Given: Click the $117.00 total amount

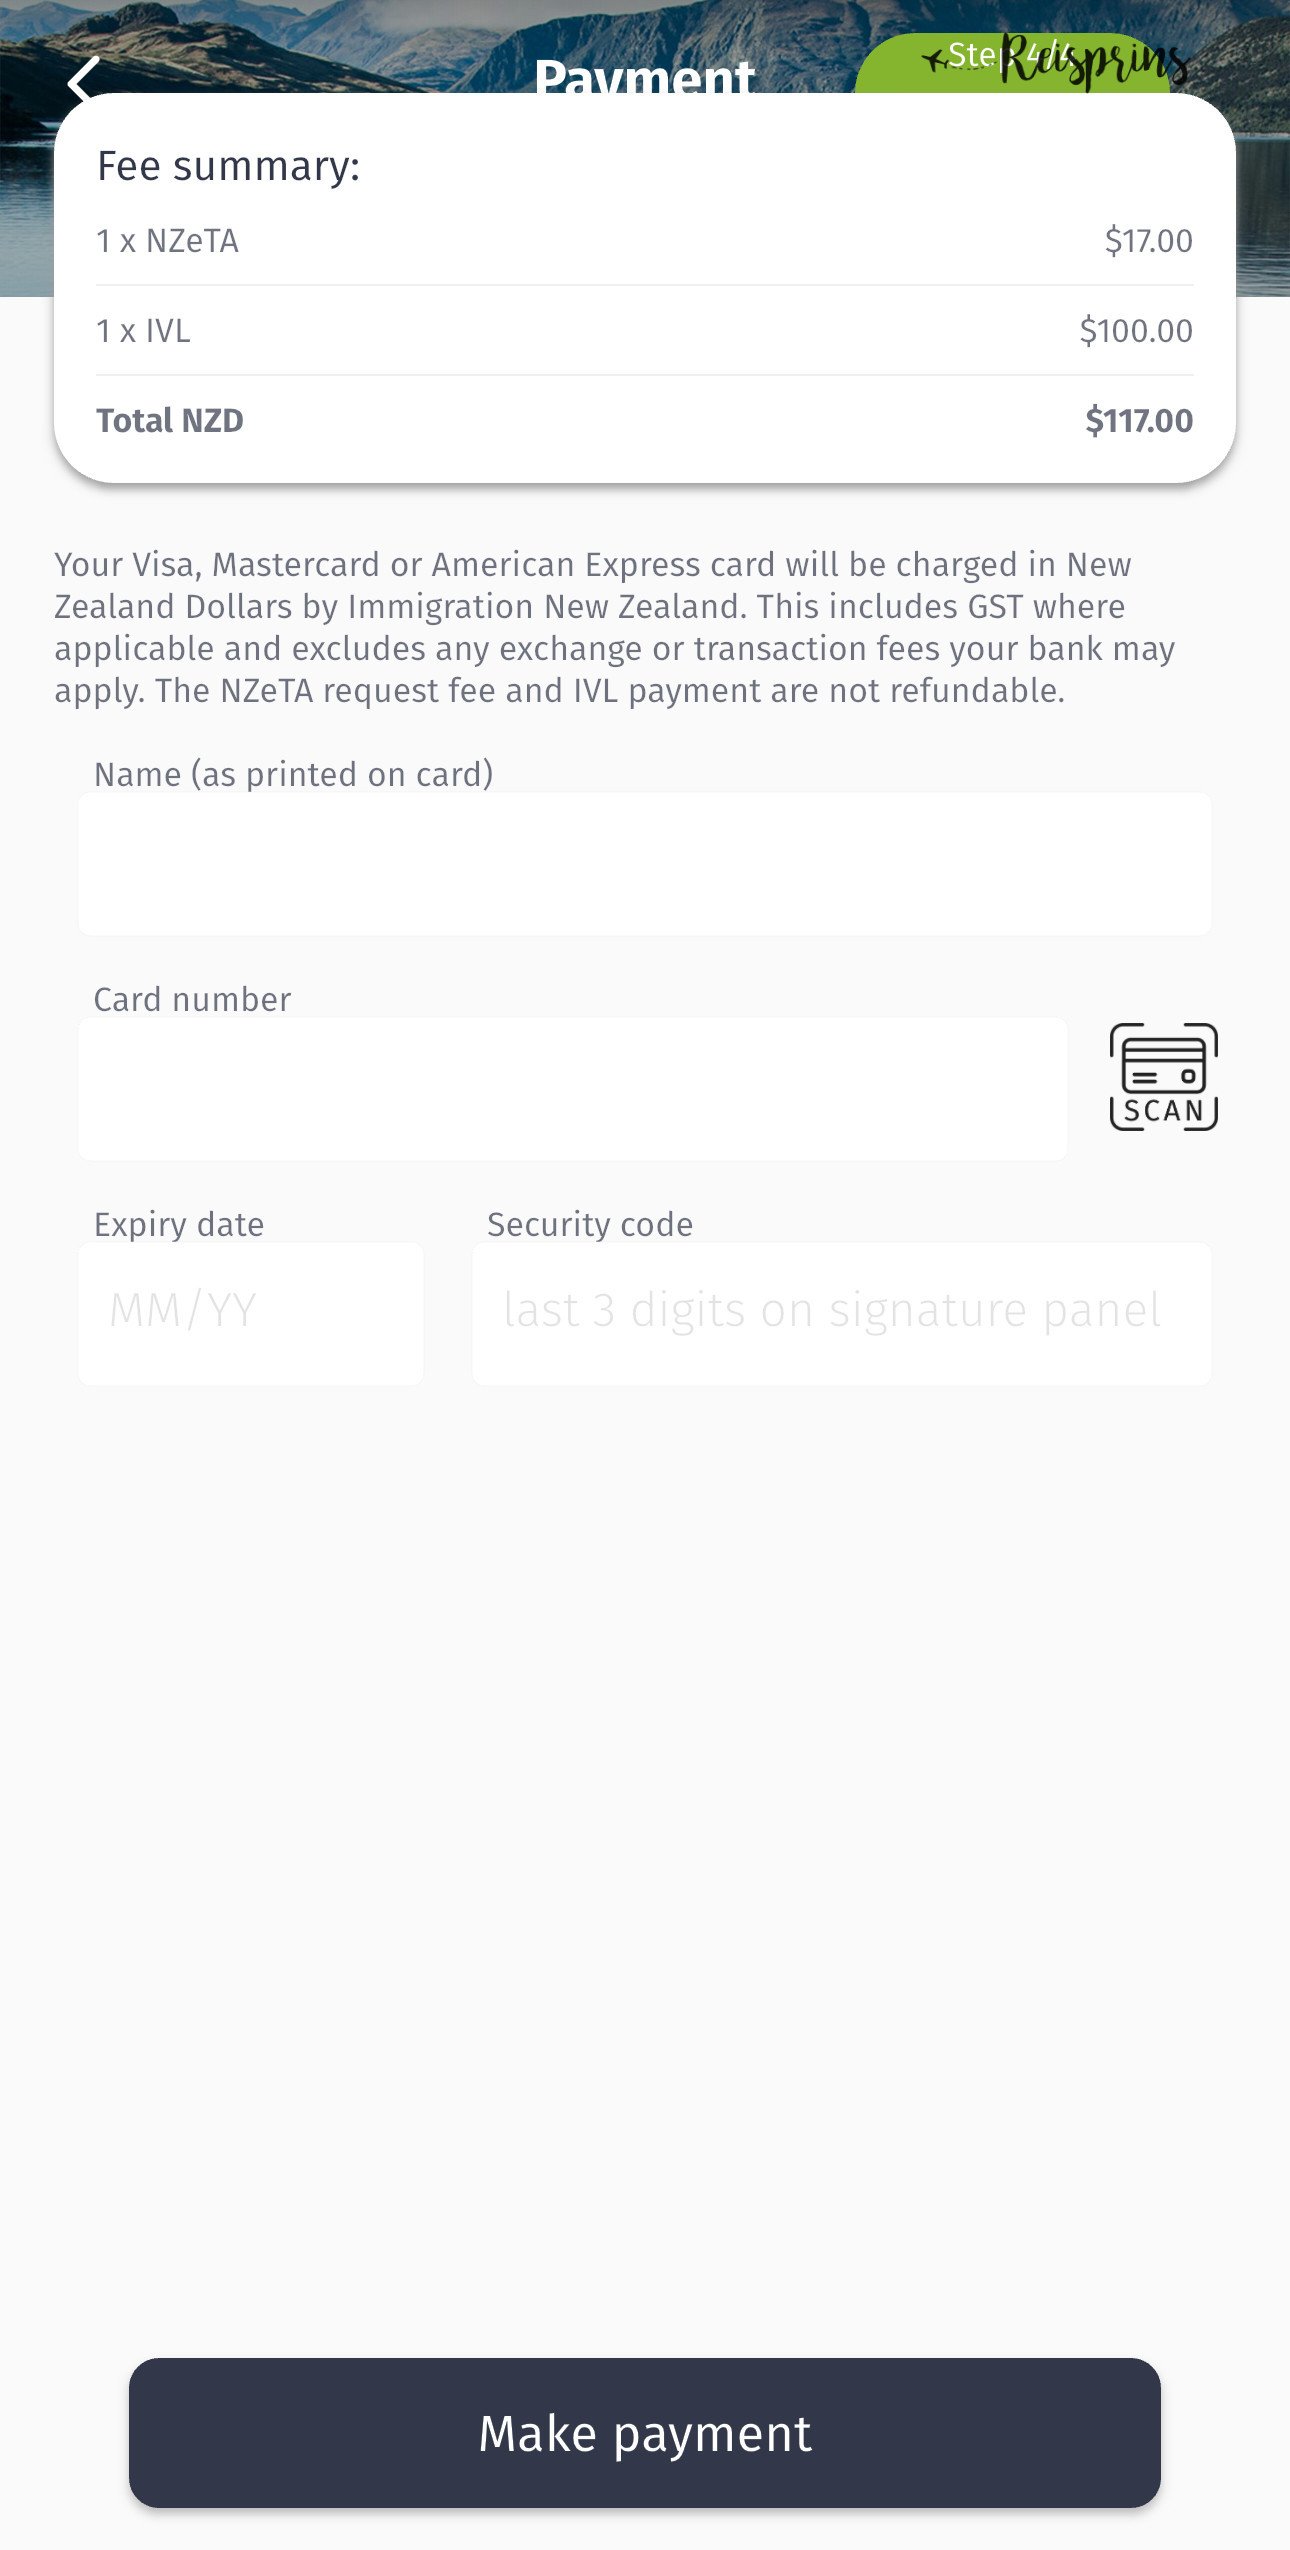Looking at the screenshot, I should (1138, 421).
